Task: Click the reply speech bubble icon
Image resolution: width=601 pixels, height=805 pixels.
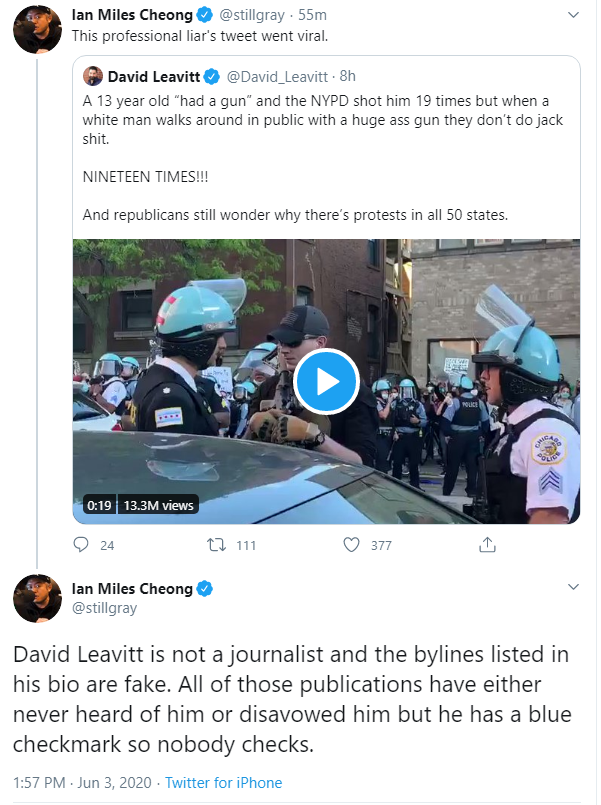Action: point(81,545)
